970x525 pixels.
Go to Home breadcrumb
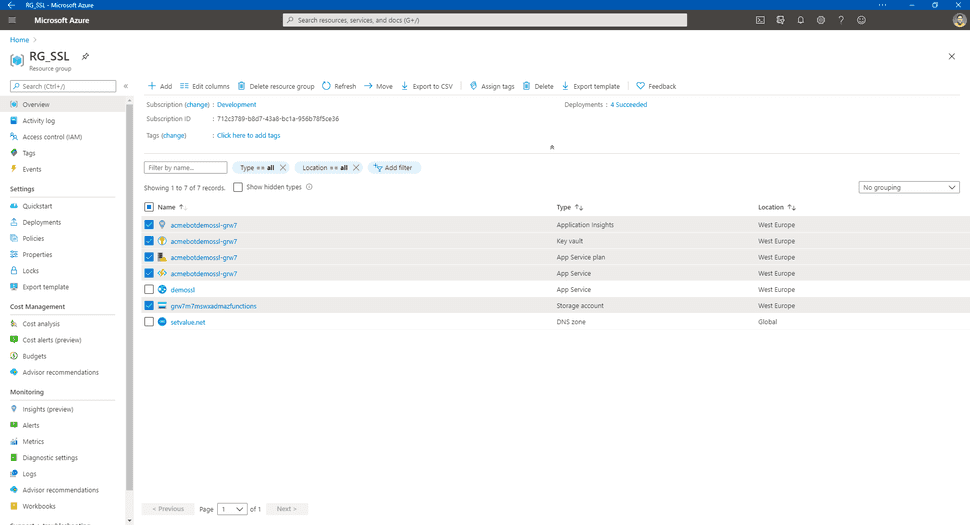point(19,40)
